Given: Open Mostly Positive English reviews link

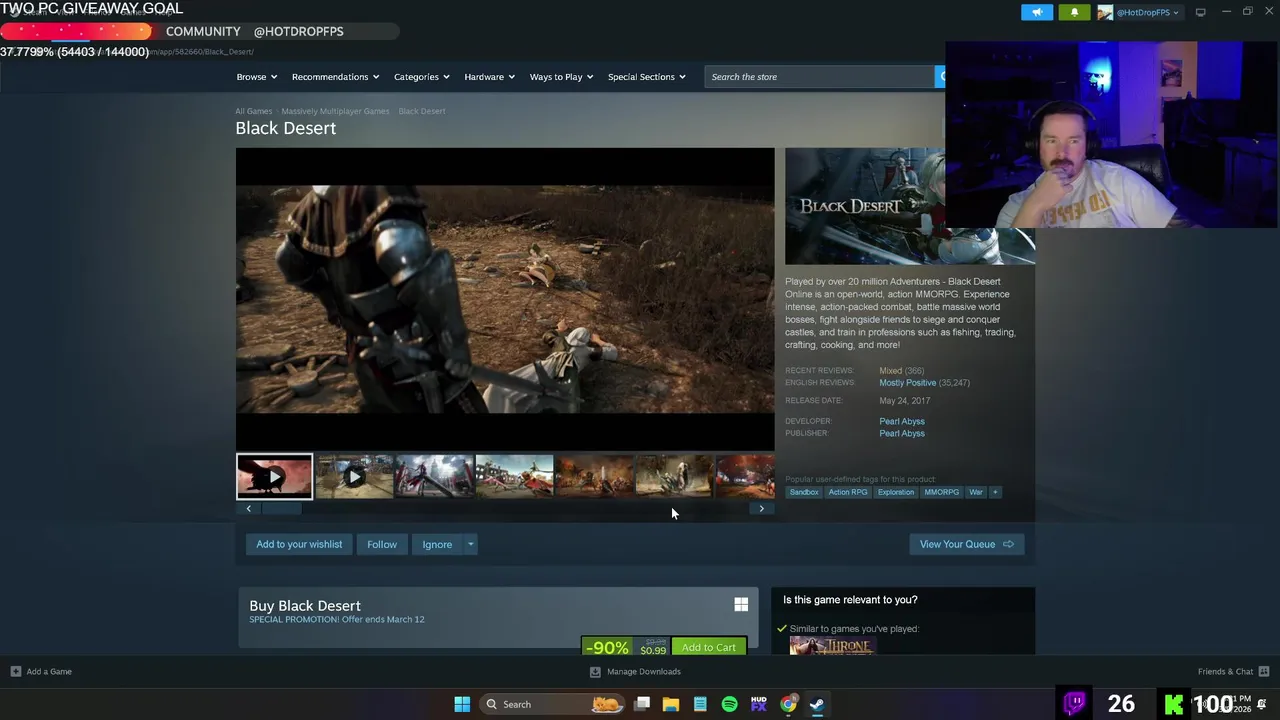Looking at the screenshot, I should [908, 383].
